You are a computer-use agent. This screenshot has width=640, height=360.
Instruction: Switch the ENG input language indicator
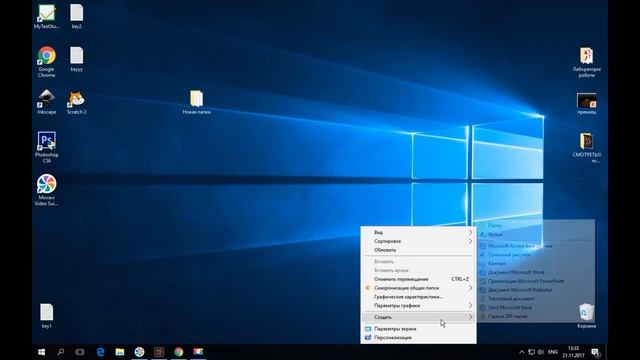pyautogui.click(x=553, y=352)
